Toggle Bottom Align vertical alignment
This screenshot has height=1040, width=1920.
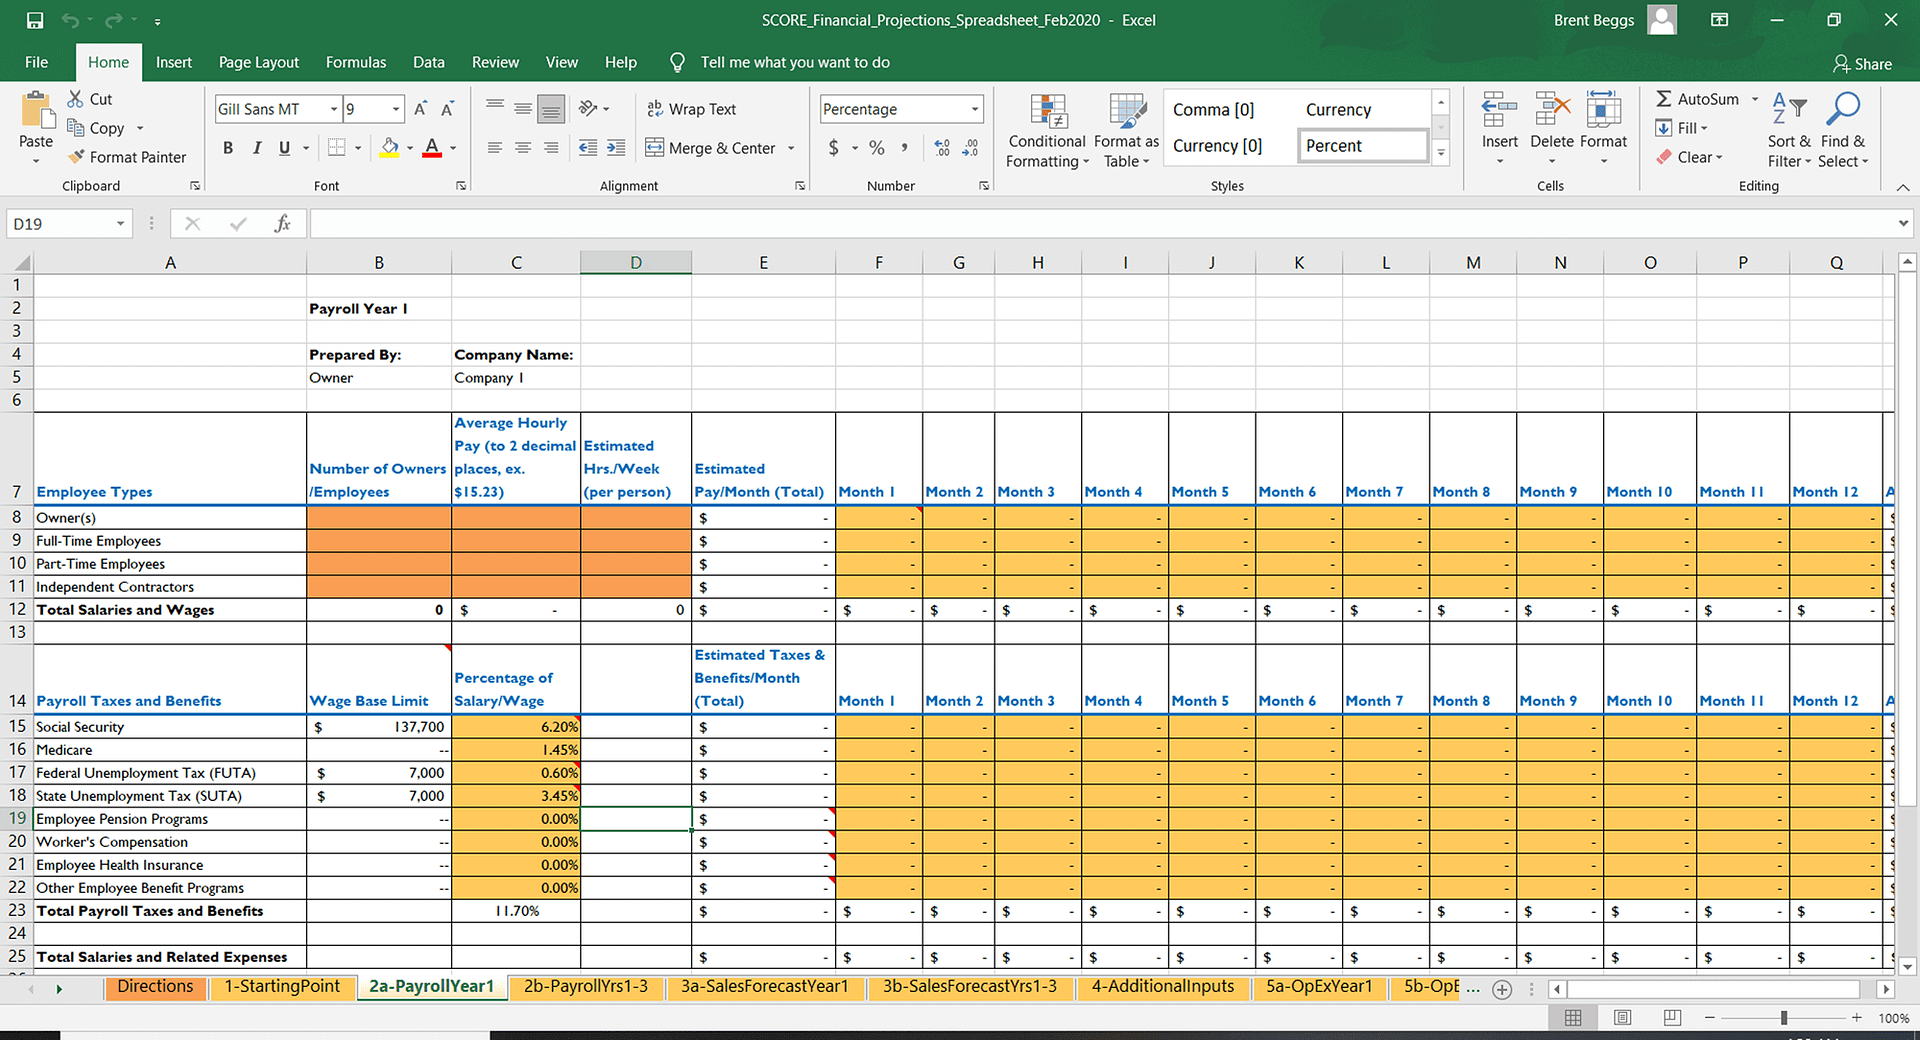tap(551, 108)
